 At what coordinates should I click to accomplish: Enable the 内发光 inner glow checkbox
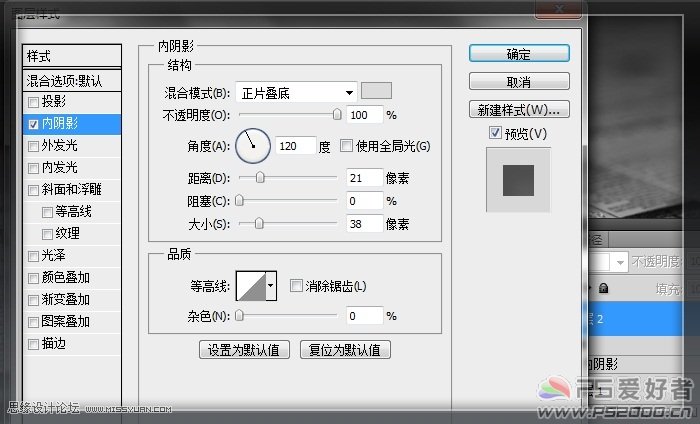pyautogui.click(x=33, y=168)
